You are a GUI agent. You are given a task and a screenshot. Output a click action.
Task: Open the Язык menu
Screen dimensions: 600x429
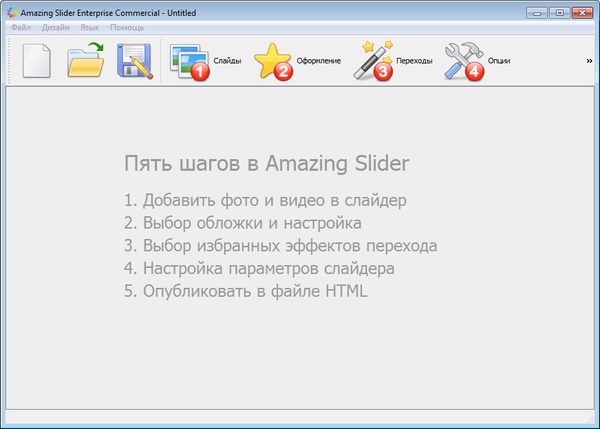pos(90,28)
